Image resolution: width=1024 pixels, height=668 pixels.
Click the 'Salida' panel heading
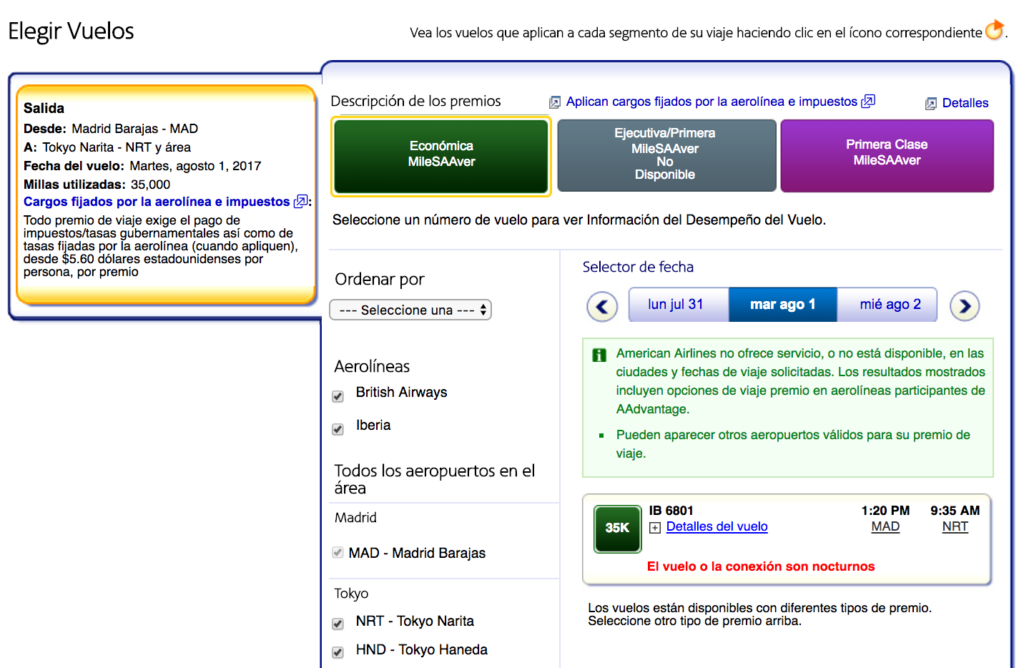[x=44, y=108]
